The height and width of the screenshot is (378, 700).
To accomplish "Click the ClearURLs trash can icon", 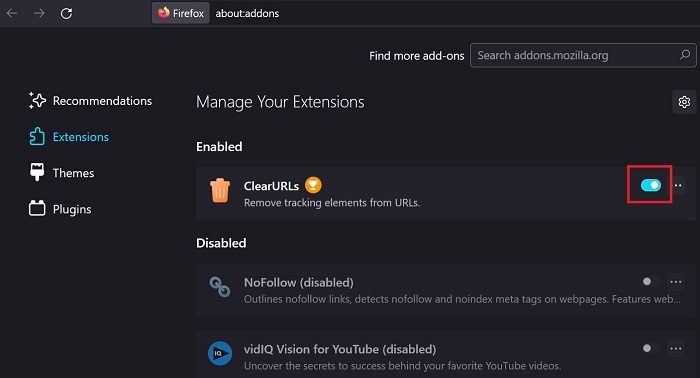I will pyautogui.click(x=220, y=190).
